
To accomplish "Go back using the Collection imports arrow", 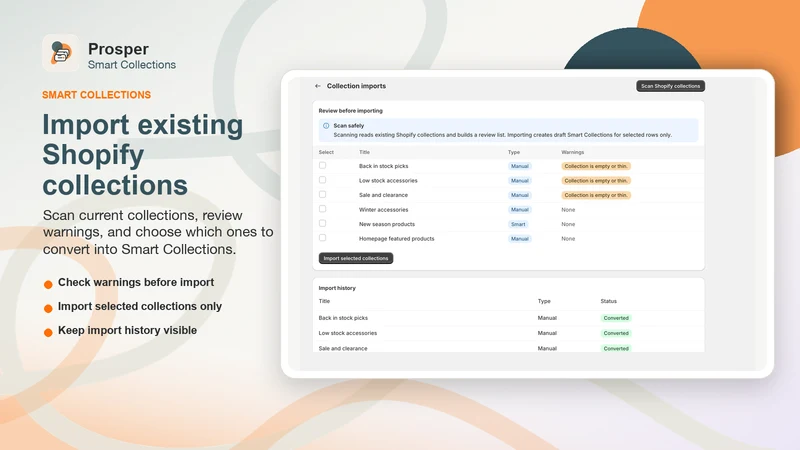I will [x=318, y=86].
